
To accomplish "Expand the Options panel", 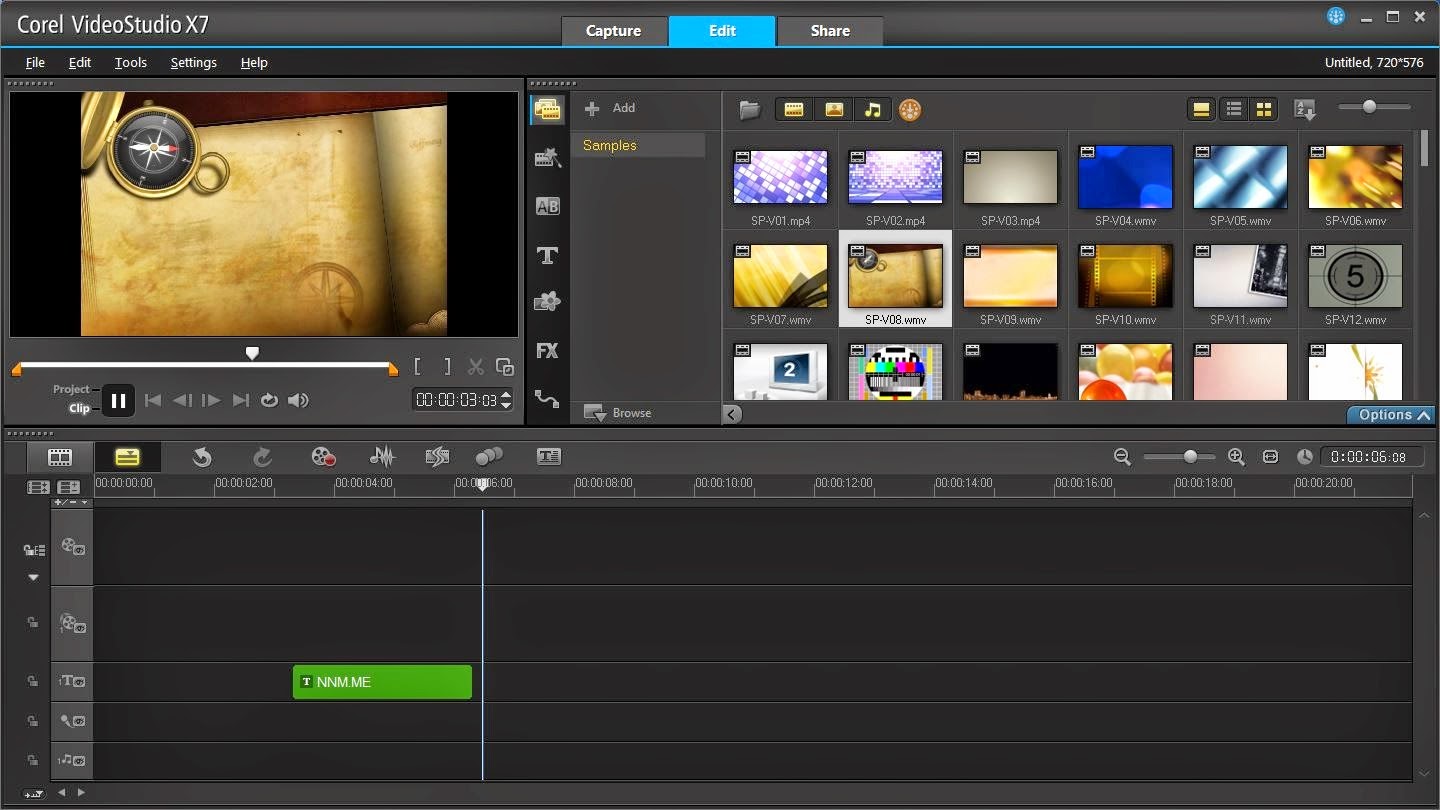I will pos(1390,415).
